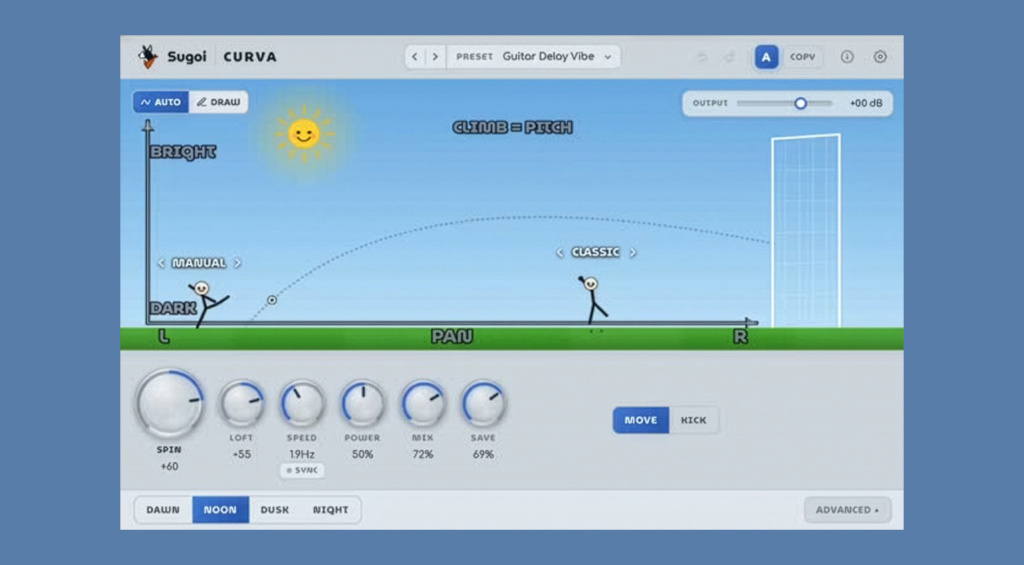Click the 19Hz SPEED value

coord(302,454)
